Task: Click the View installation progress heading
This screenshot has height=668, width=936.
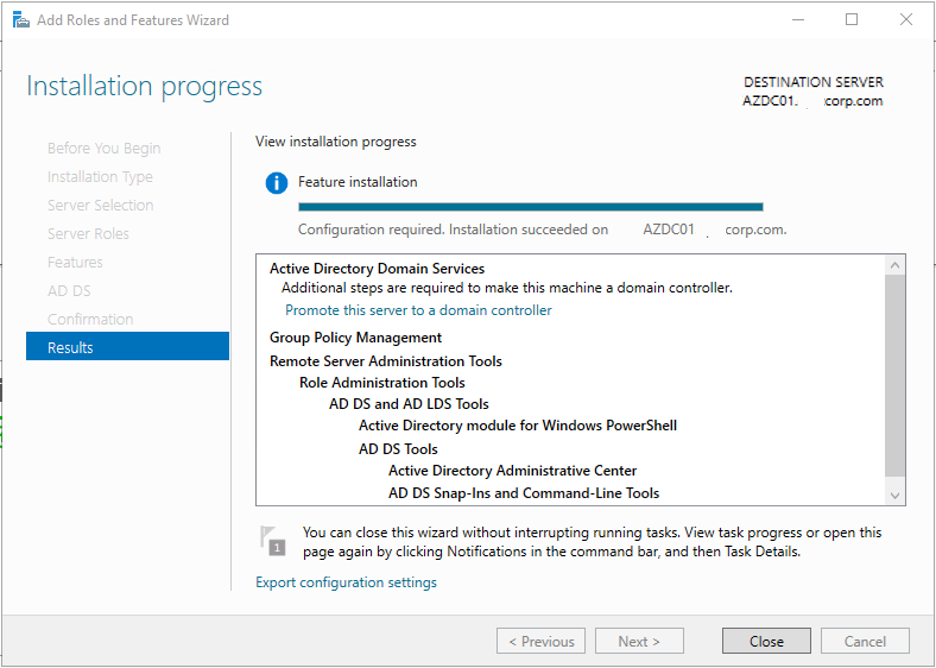Action: pyautogui.click(x=336, y=141)
